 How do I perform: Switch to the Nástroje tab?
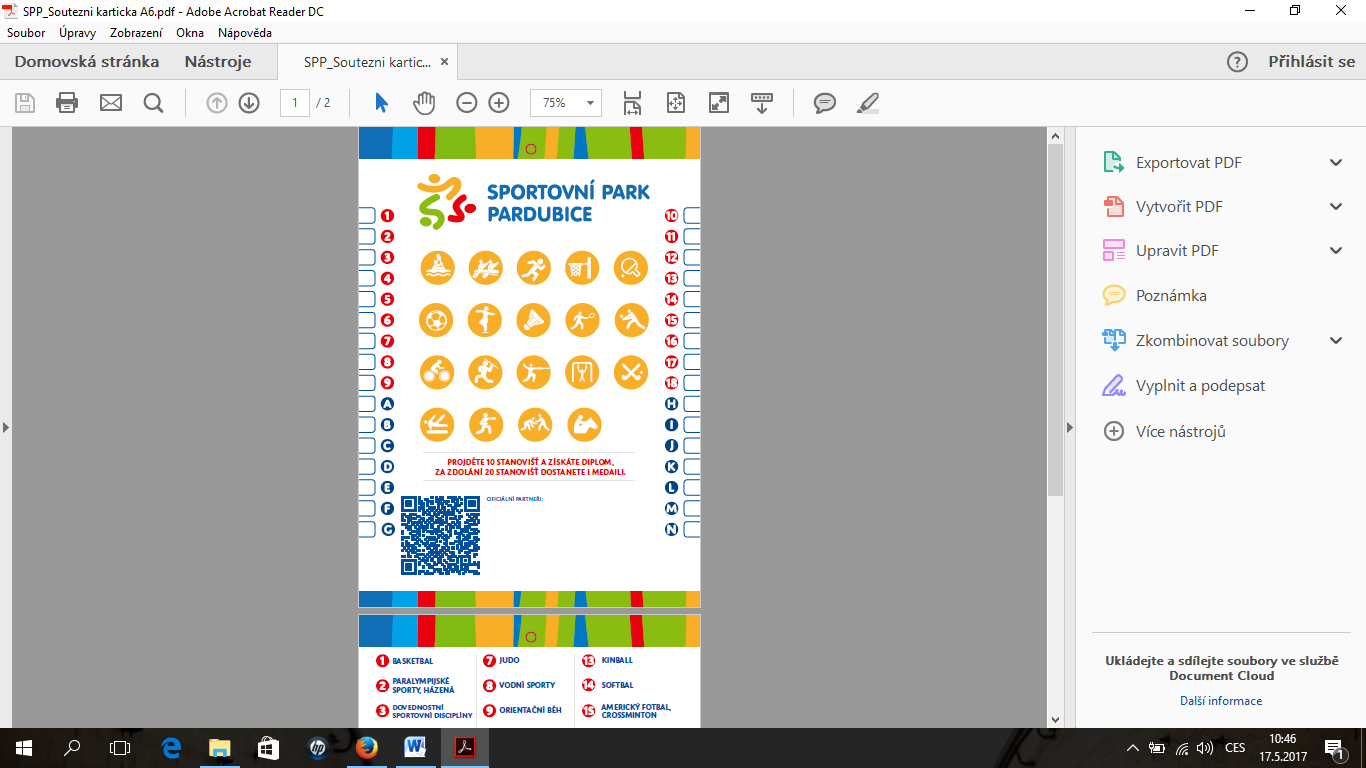(218, 62)
